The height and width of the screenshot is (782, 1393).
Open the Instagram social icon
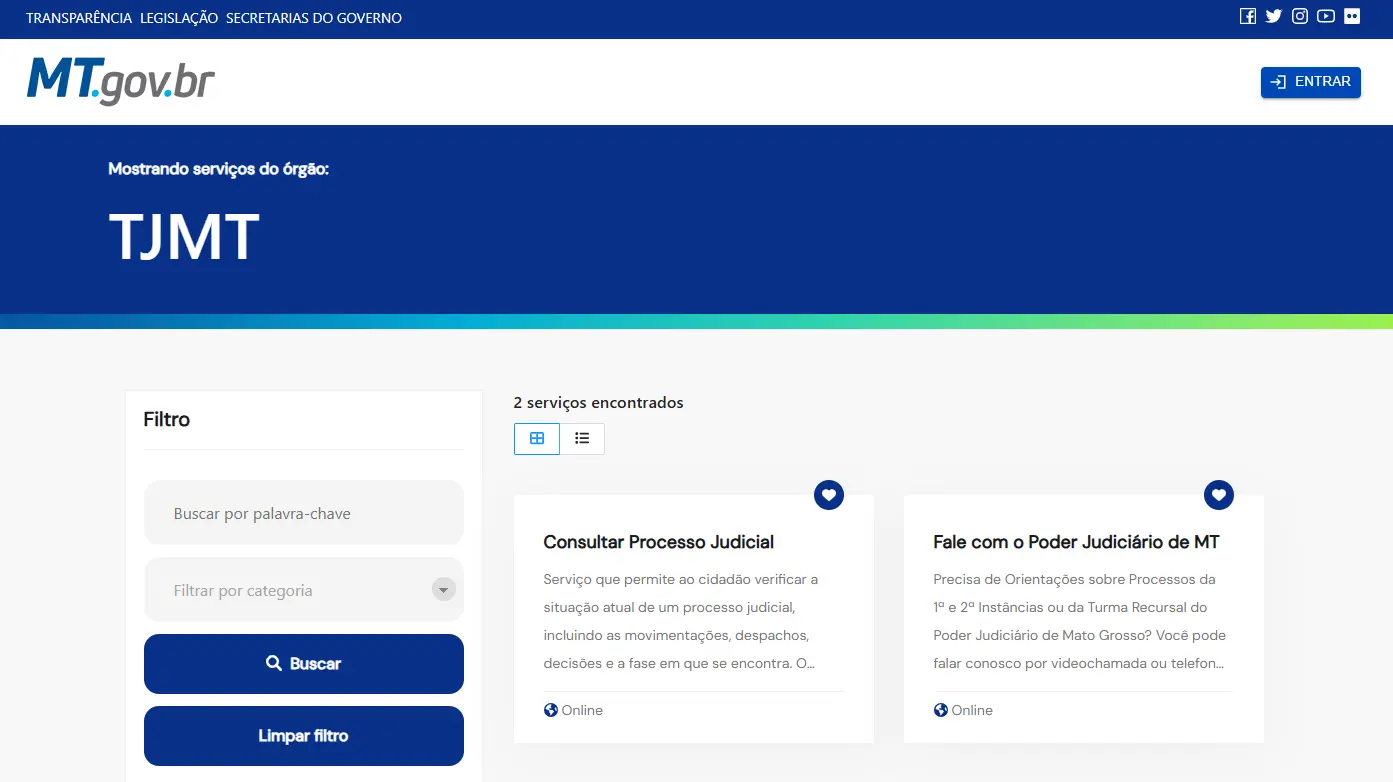tap(1300, 16)
